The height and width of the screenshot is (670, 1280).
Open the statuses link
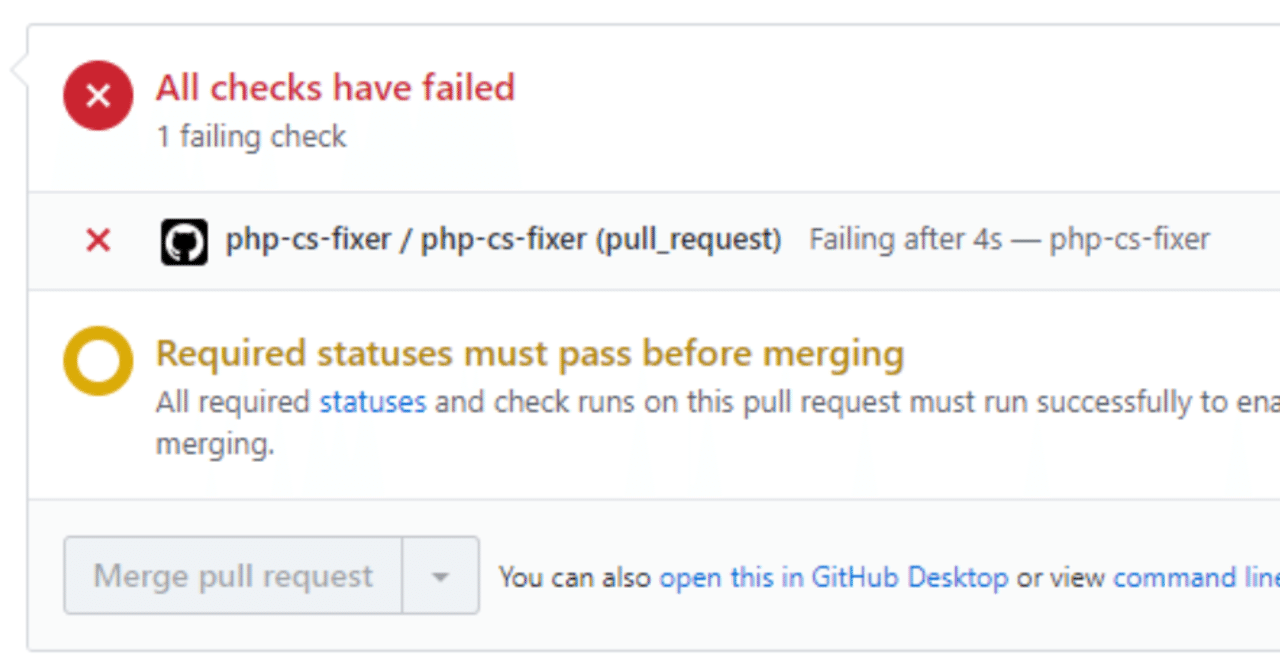click(372, 401)
